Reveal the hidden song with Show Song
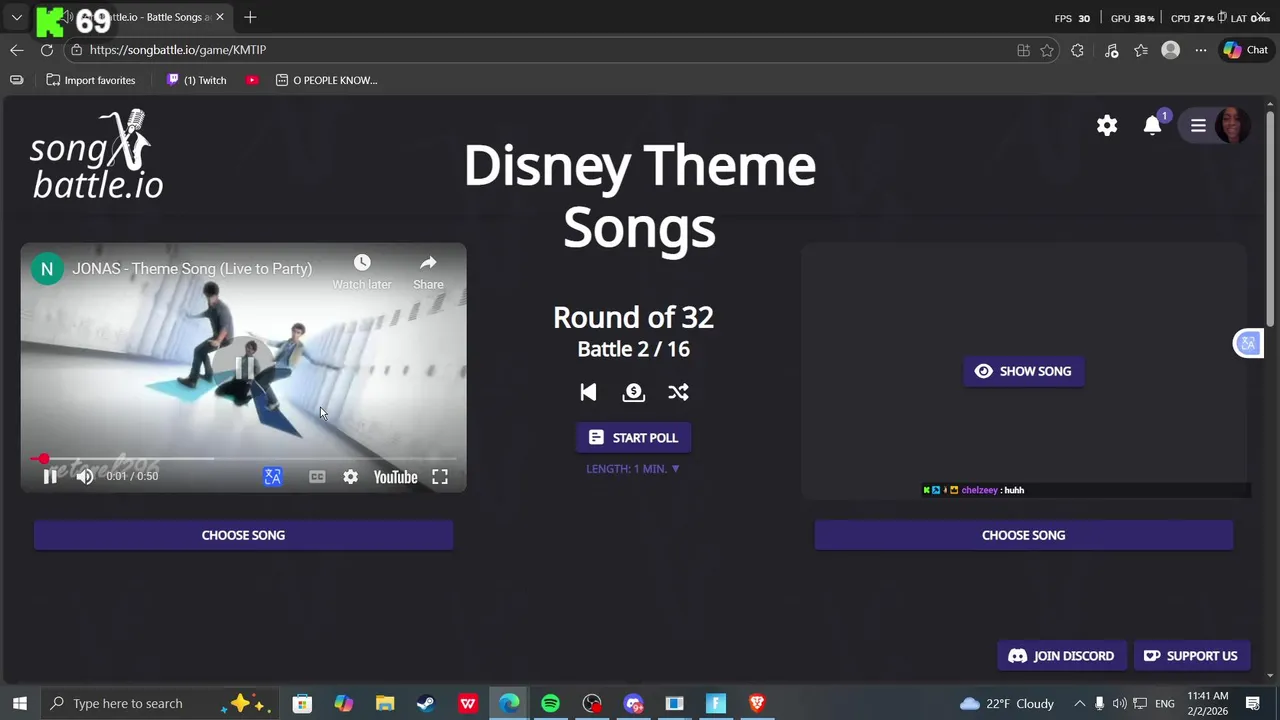This screenshot has height=720, width=1280. 1023,371
